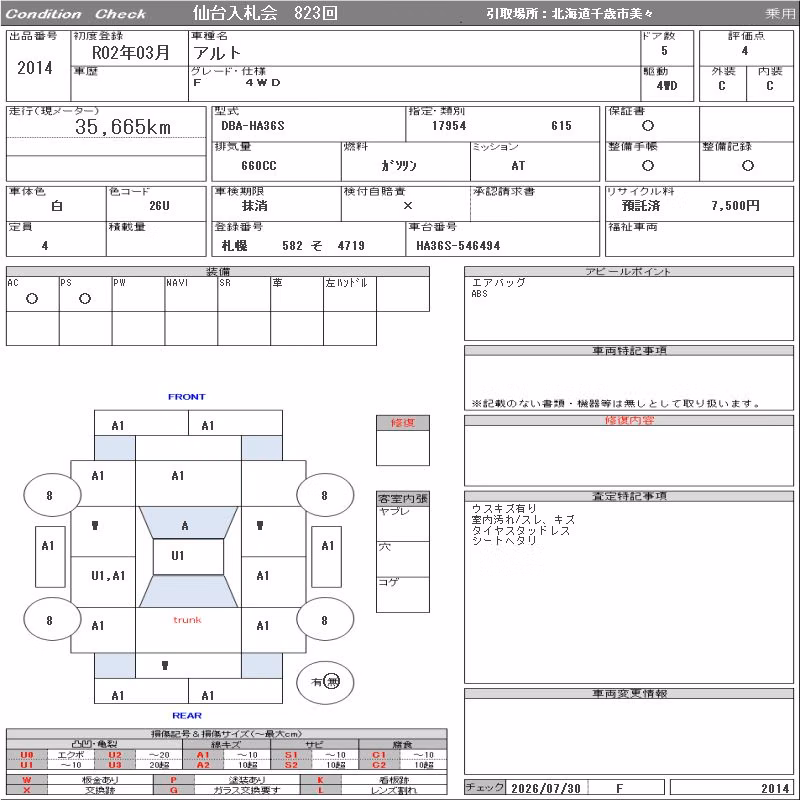Select the transmission value AT
The height and width of the screenshot is (800, 800).
(518, 166)
